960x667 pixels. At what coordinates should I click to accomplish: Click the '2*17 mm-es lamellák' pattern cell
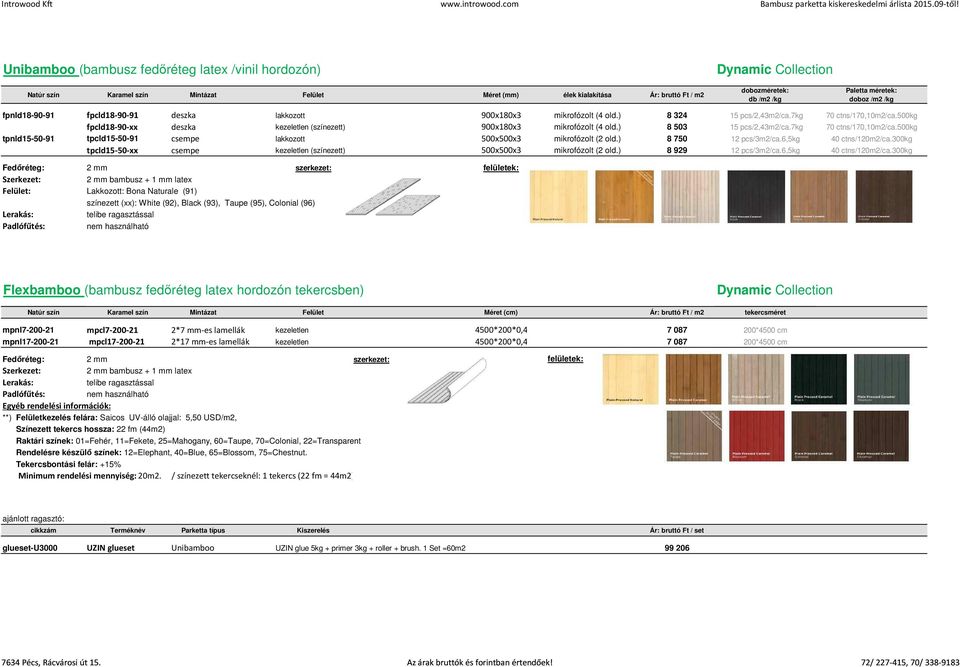[210, 342]
